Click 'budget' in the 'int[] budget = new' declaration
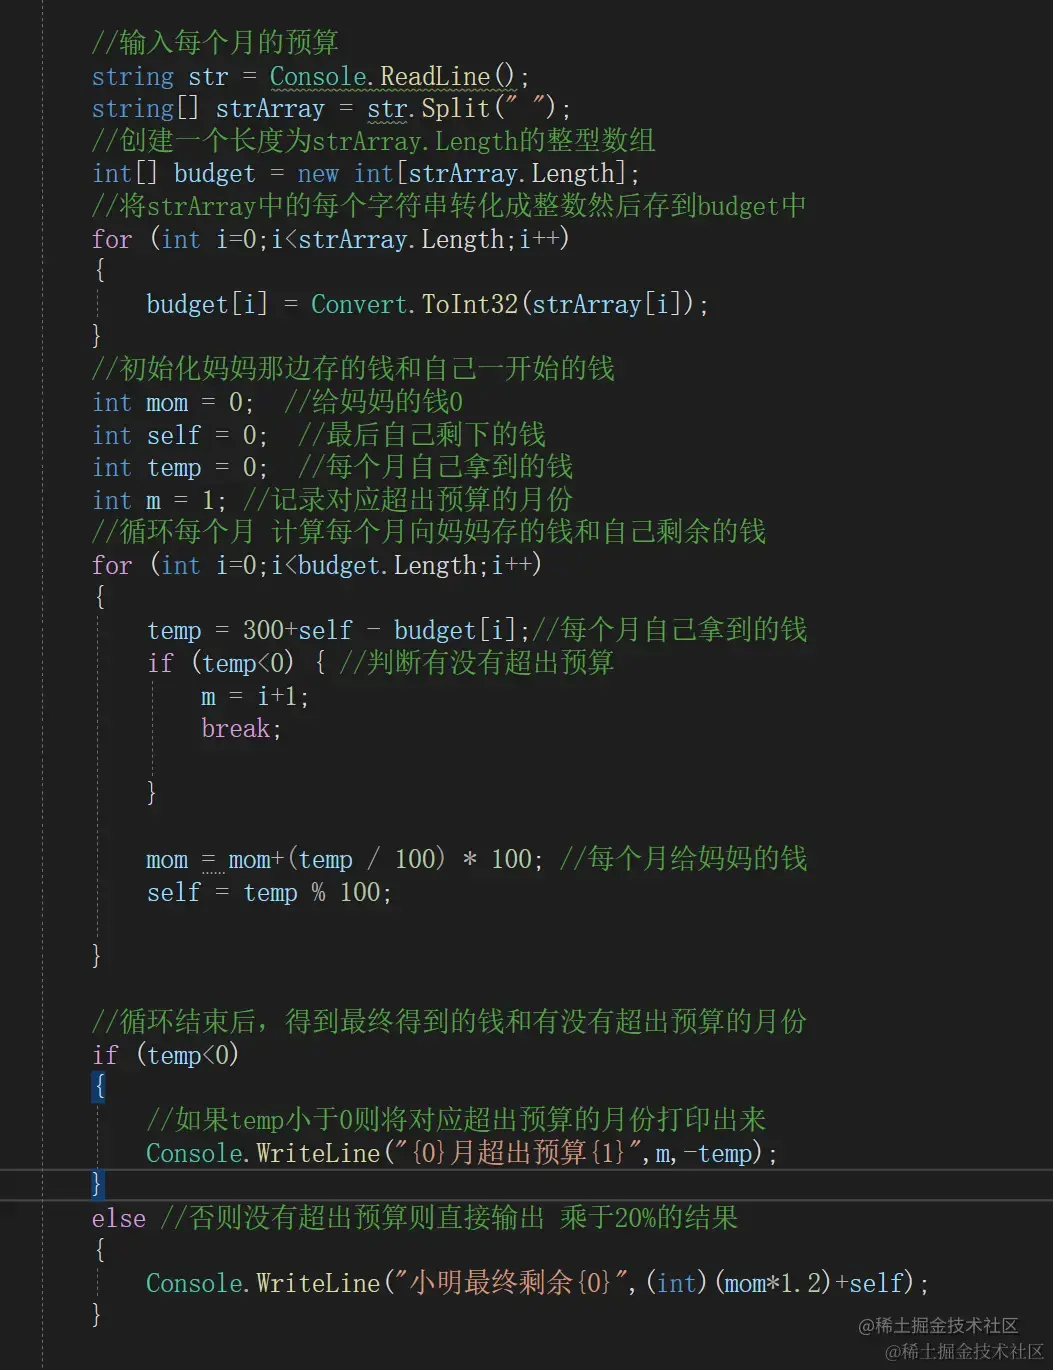The image size is (1053, 1370). (x=215, y=174)
